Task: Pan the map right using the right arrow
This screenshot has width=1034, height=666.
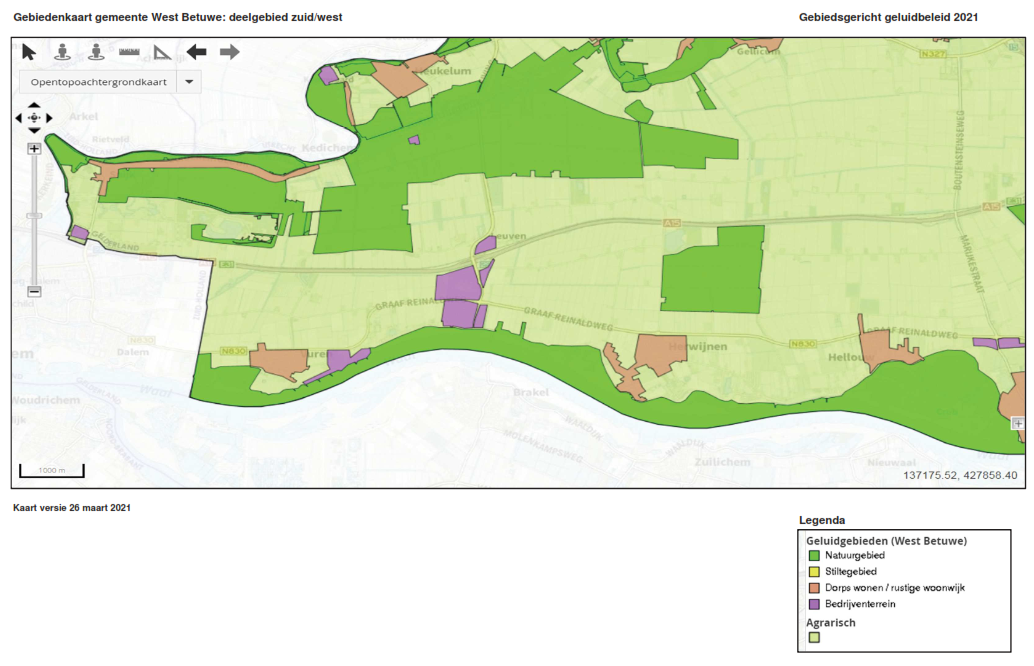Action: click(49, 118)
